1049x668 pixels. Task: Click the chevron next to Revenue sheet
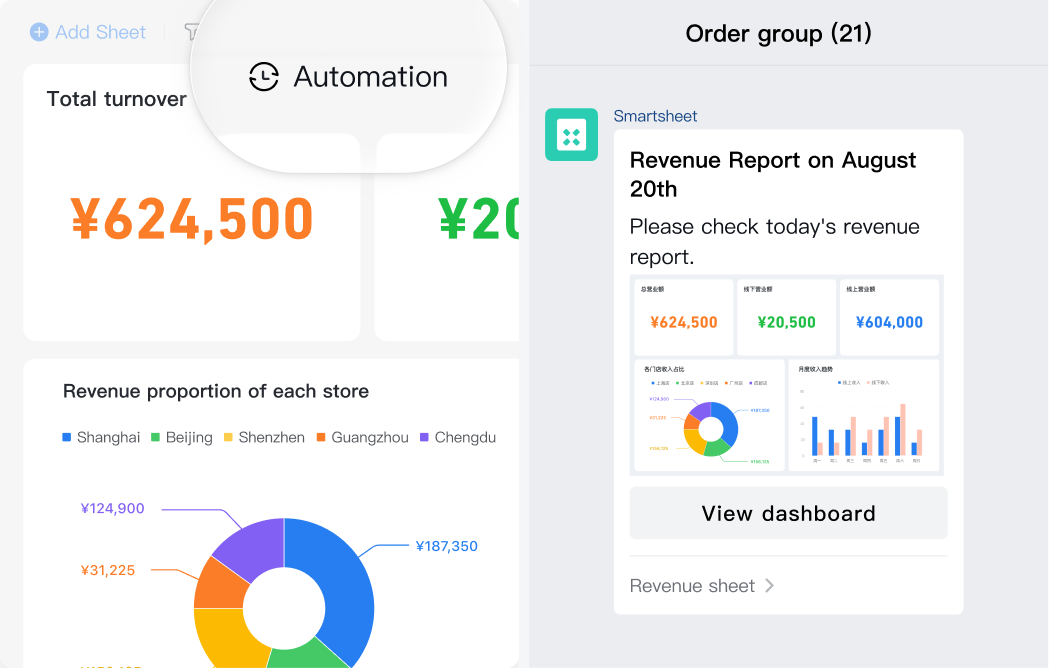[769, 586]
